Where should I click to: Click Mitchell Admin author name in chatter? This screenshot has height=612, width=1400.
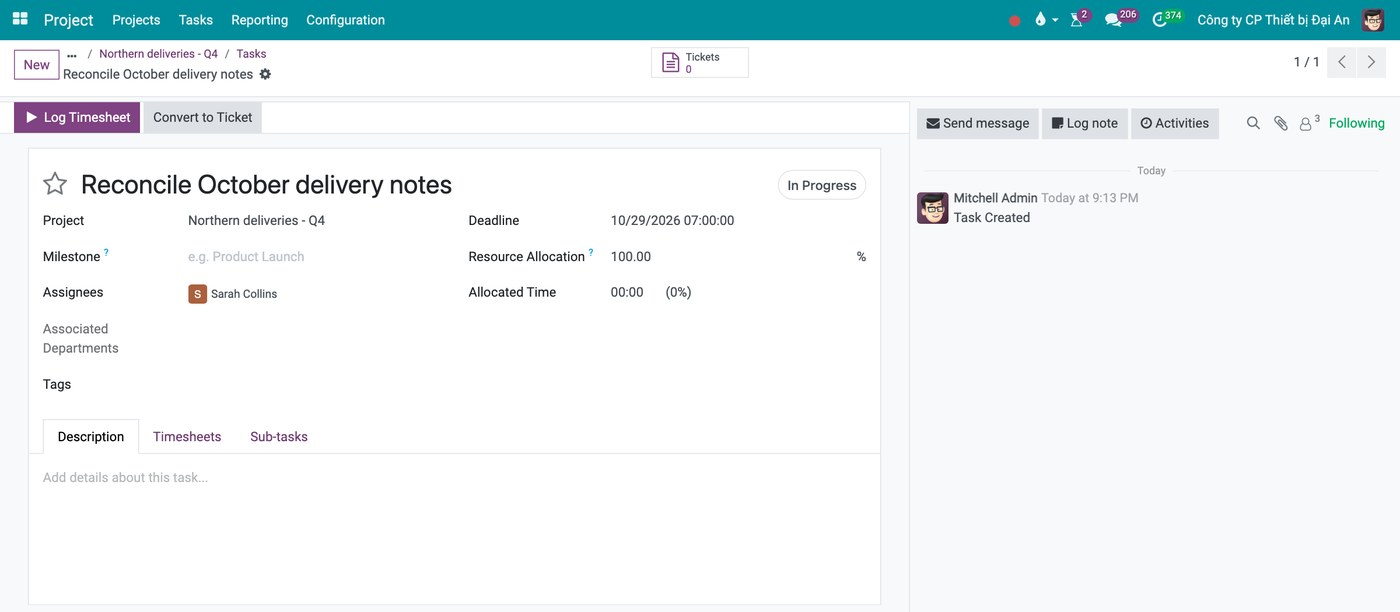point(995,198)
